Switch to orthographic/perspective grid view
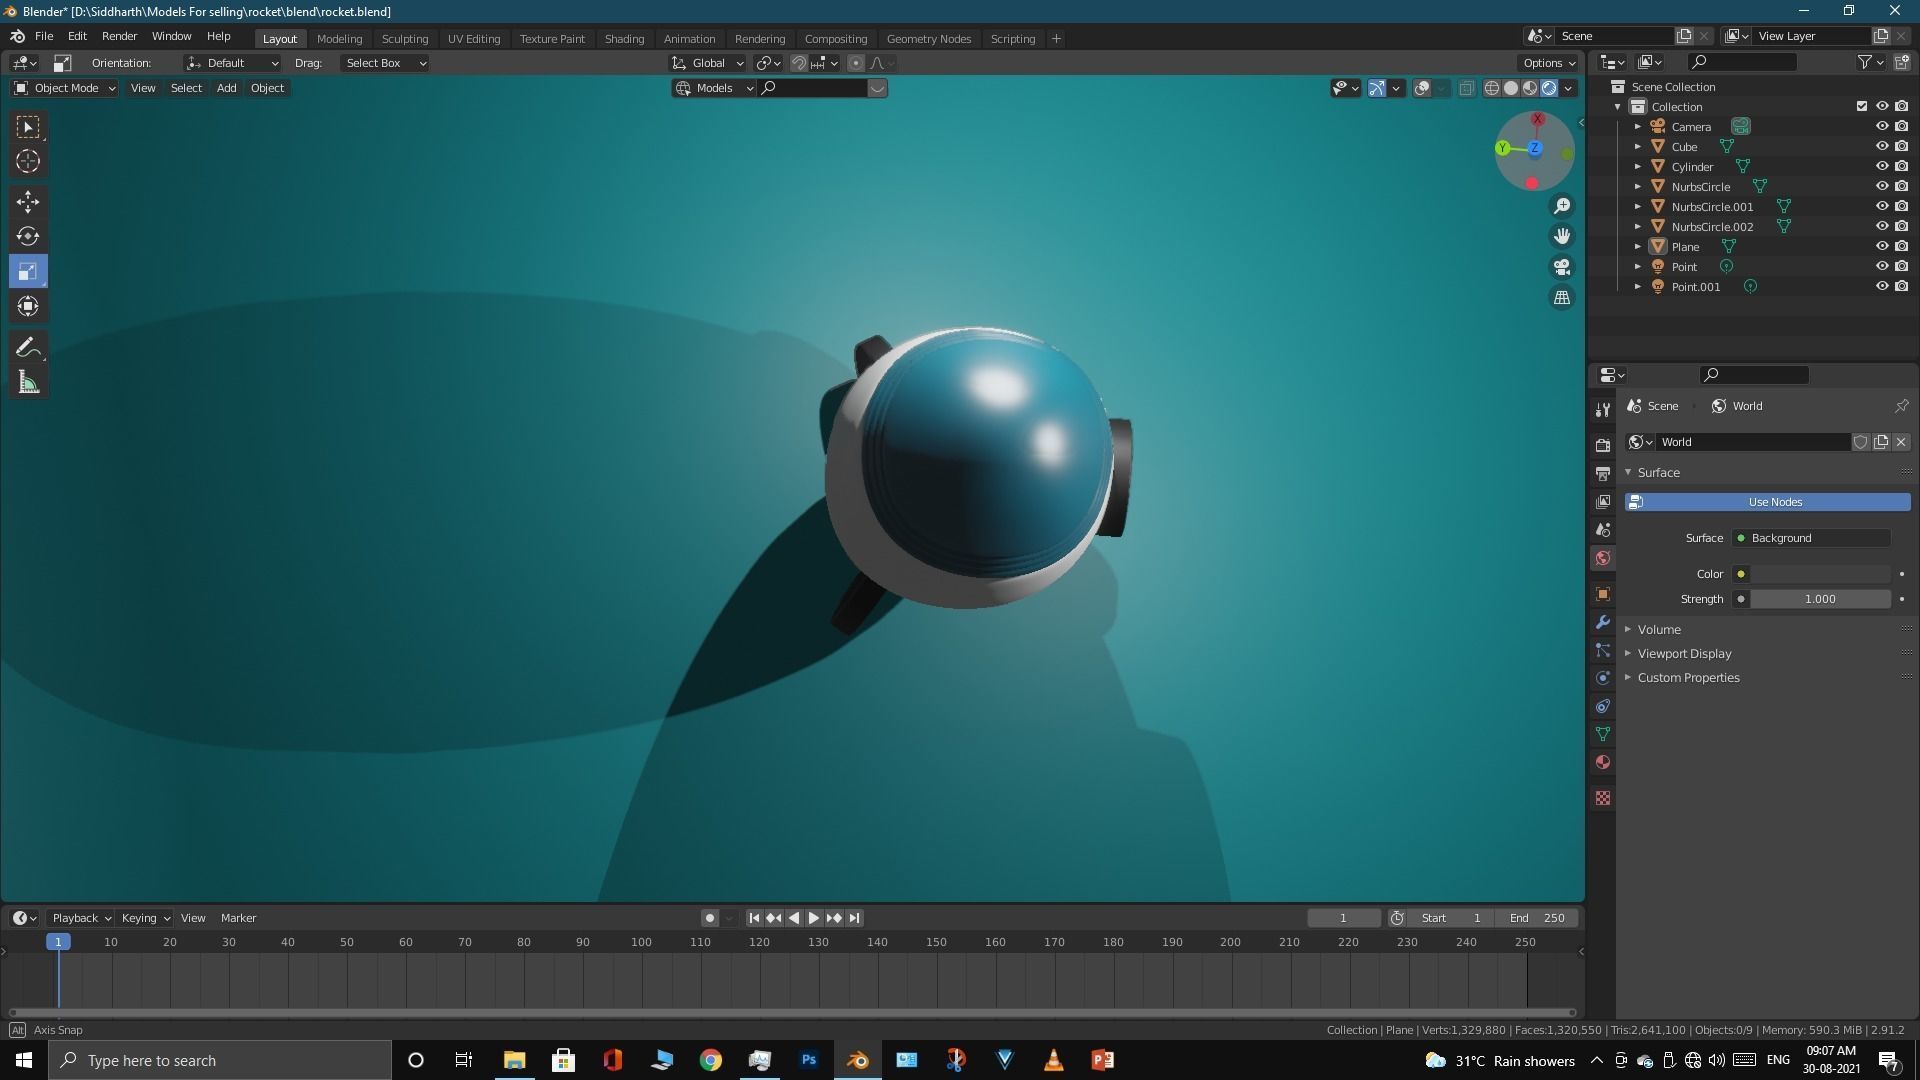The height and width of the screenshot is (1080, 1920). (1561, 298)
